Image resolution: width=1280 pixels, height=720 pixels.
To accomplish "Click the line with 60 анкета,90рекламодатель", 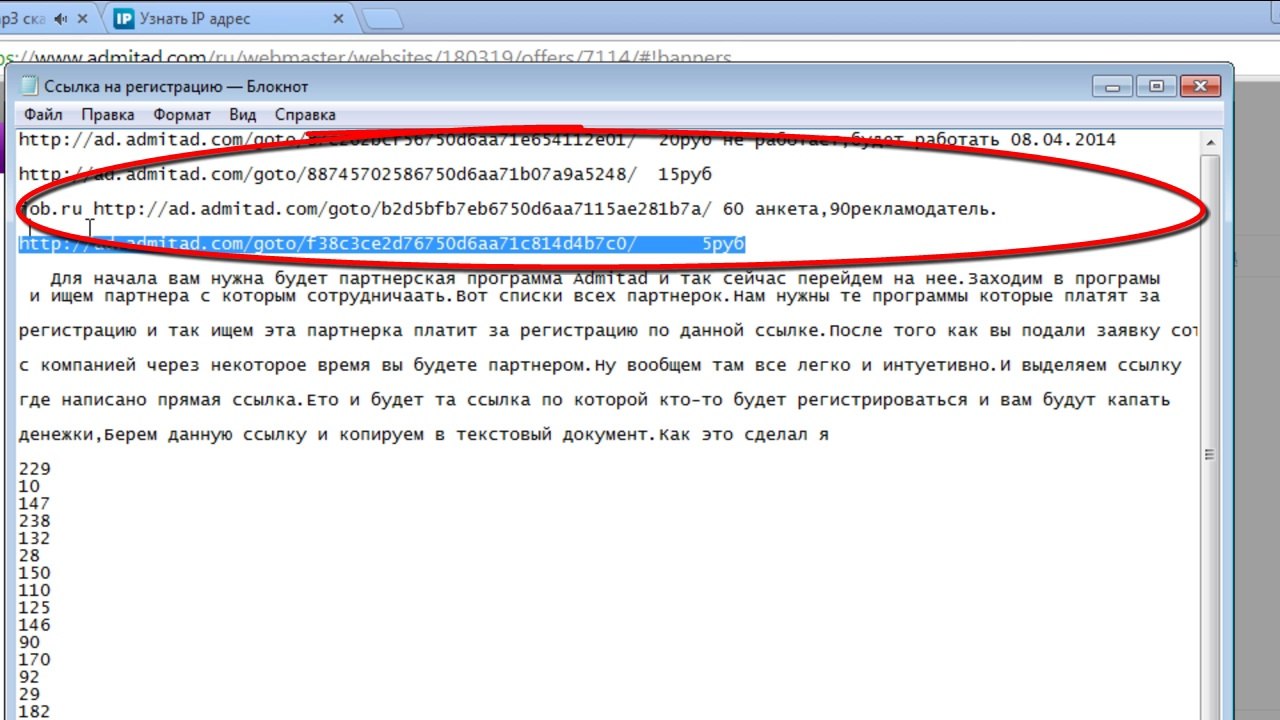I will (x=508, y=209).
